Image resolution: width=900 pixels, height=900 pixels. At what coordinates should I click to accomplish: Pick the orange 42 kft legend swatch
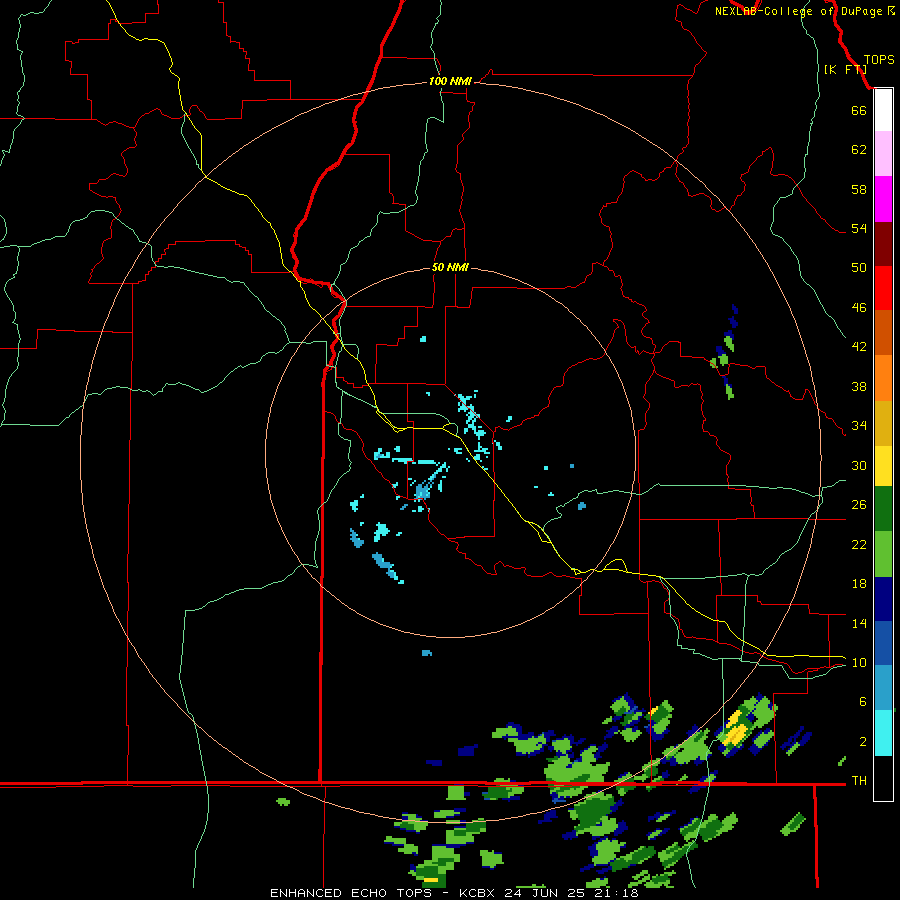(x=883, y=377)
